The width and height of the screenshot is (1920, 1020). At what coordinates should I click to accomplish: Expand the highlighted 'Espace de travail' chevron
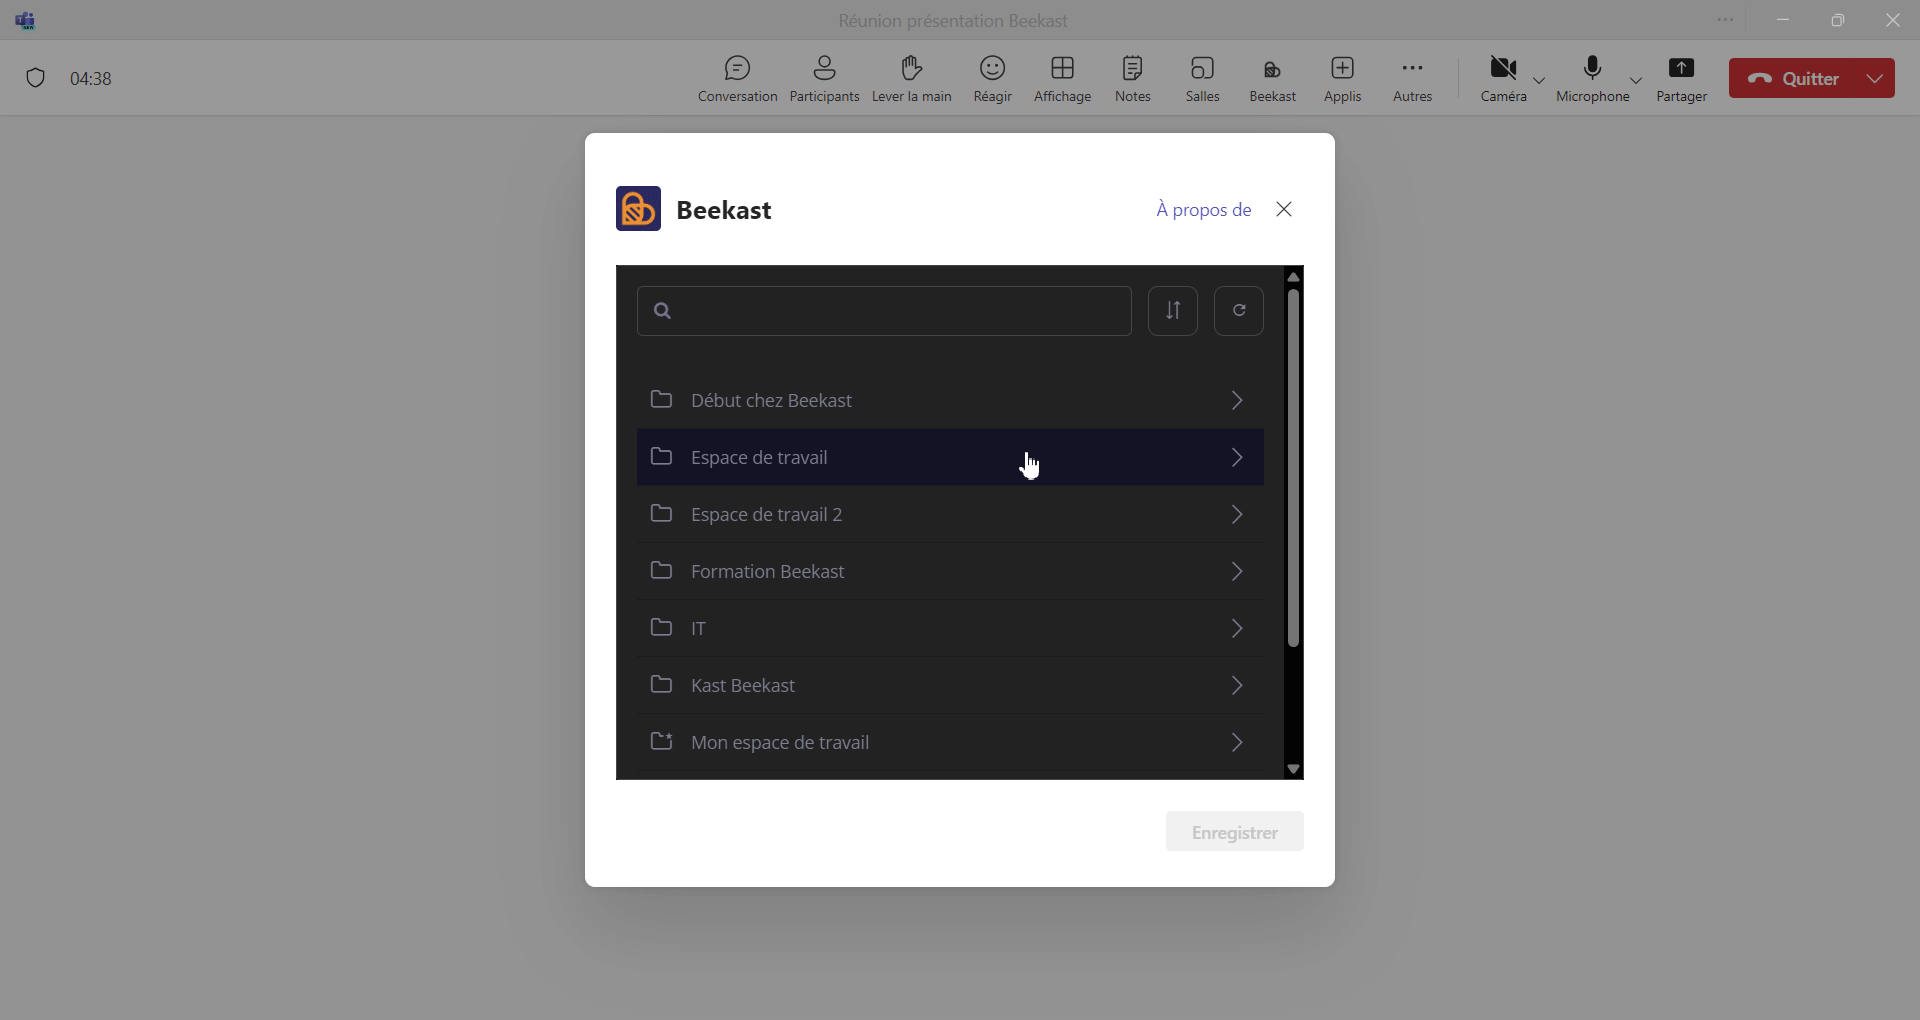pos(1238,458)
